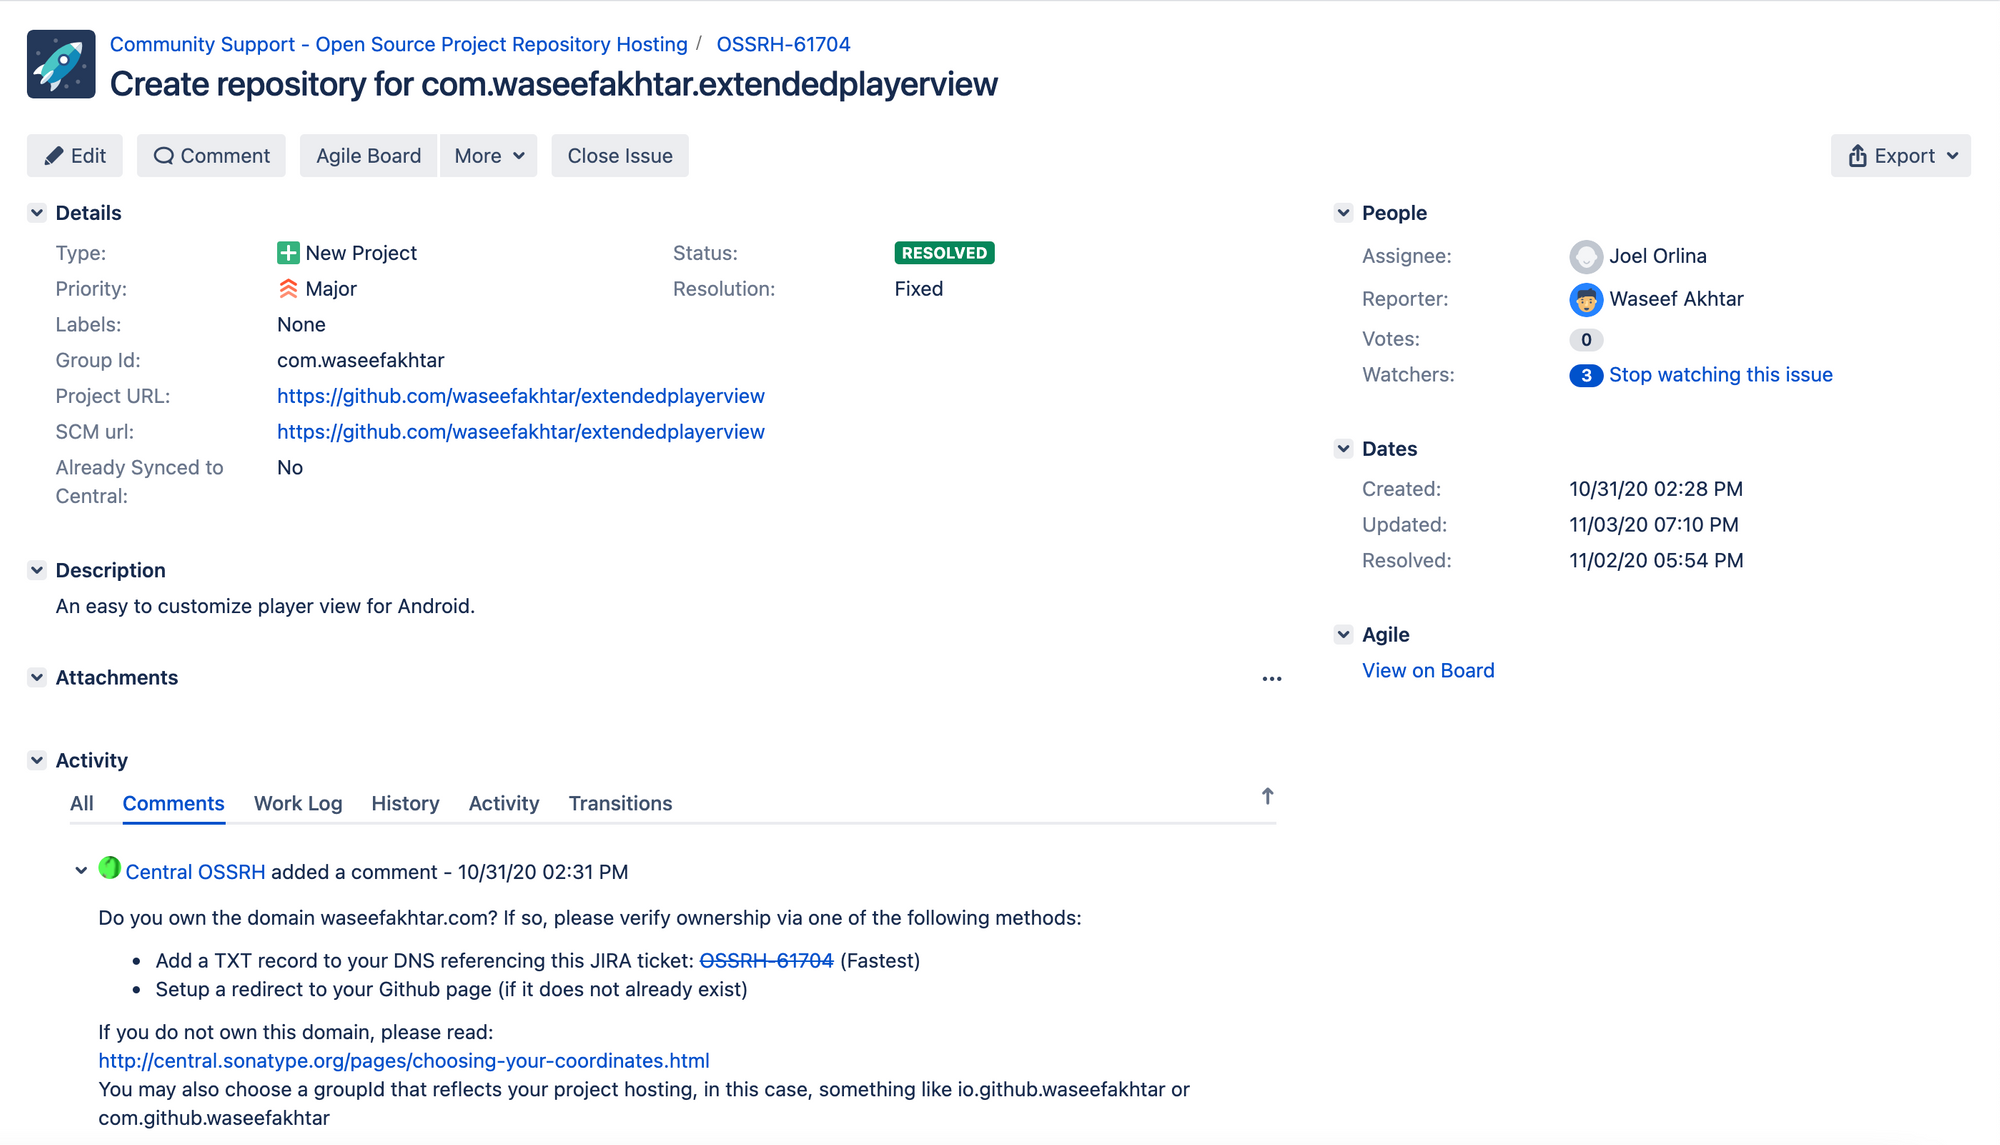Viewport: 2000px width, 1145px height.
Task: Open the More dropdown menu
Action: point(488,156)
